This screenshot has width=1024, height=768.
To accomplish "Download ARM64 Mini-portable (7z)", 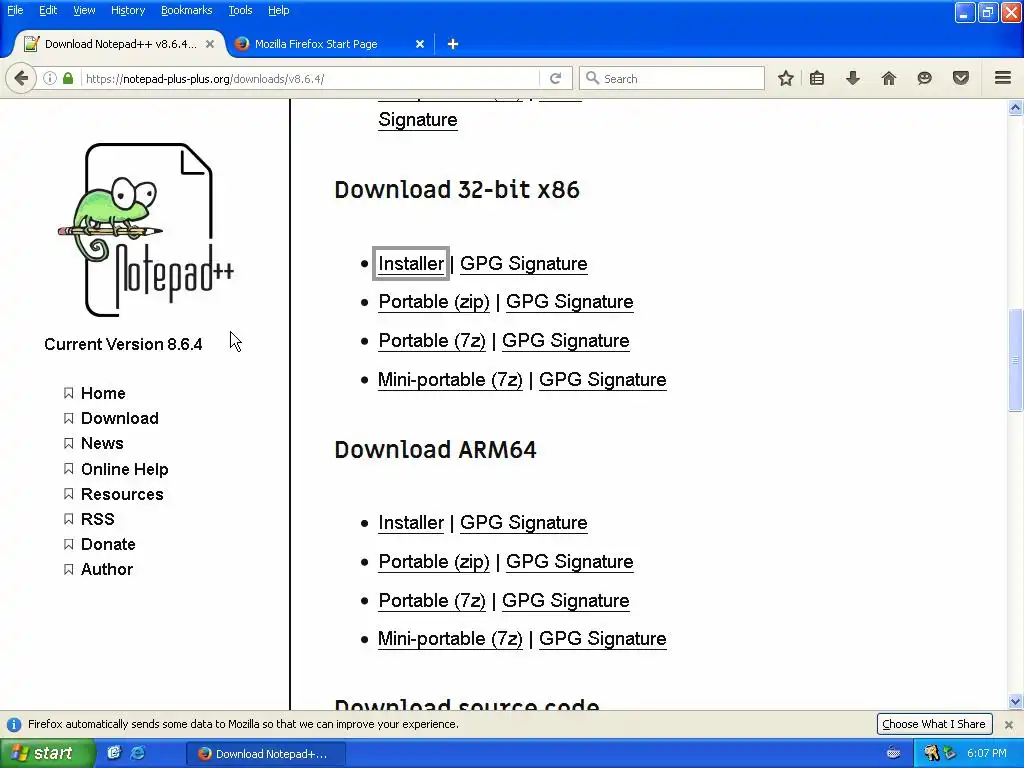I will pyautogui.click(x=450, y=639).
